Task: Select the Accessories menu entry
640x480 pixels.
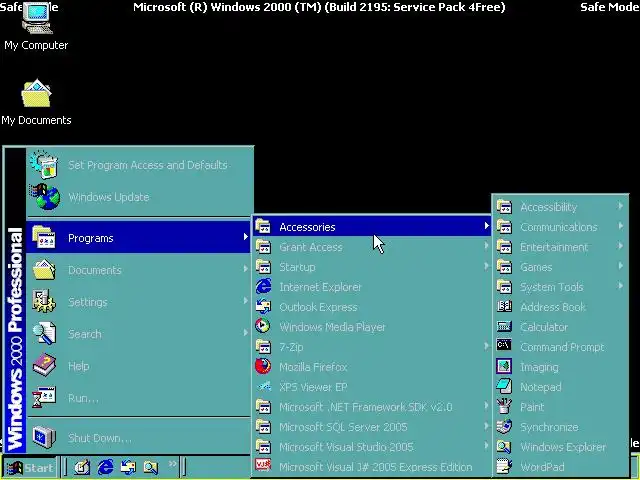Action: tap(372, 227)
